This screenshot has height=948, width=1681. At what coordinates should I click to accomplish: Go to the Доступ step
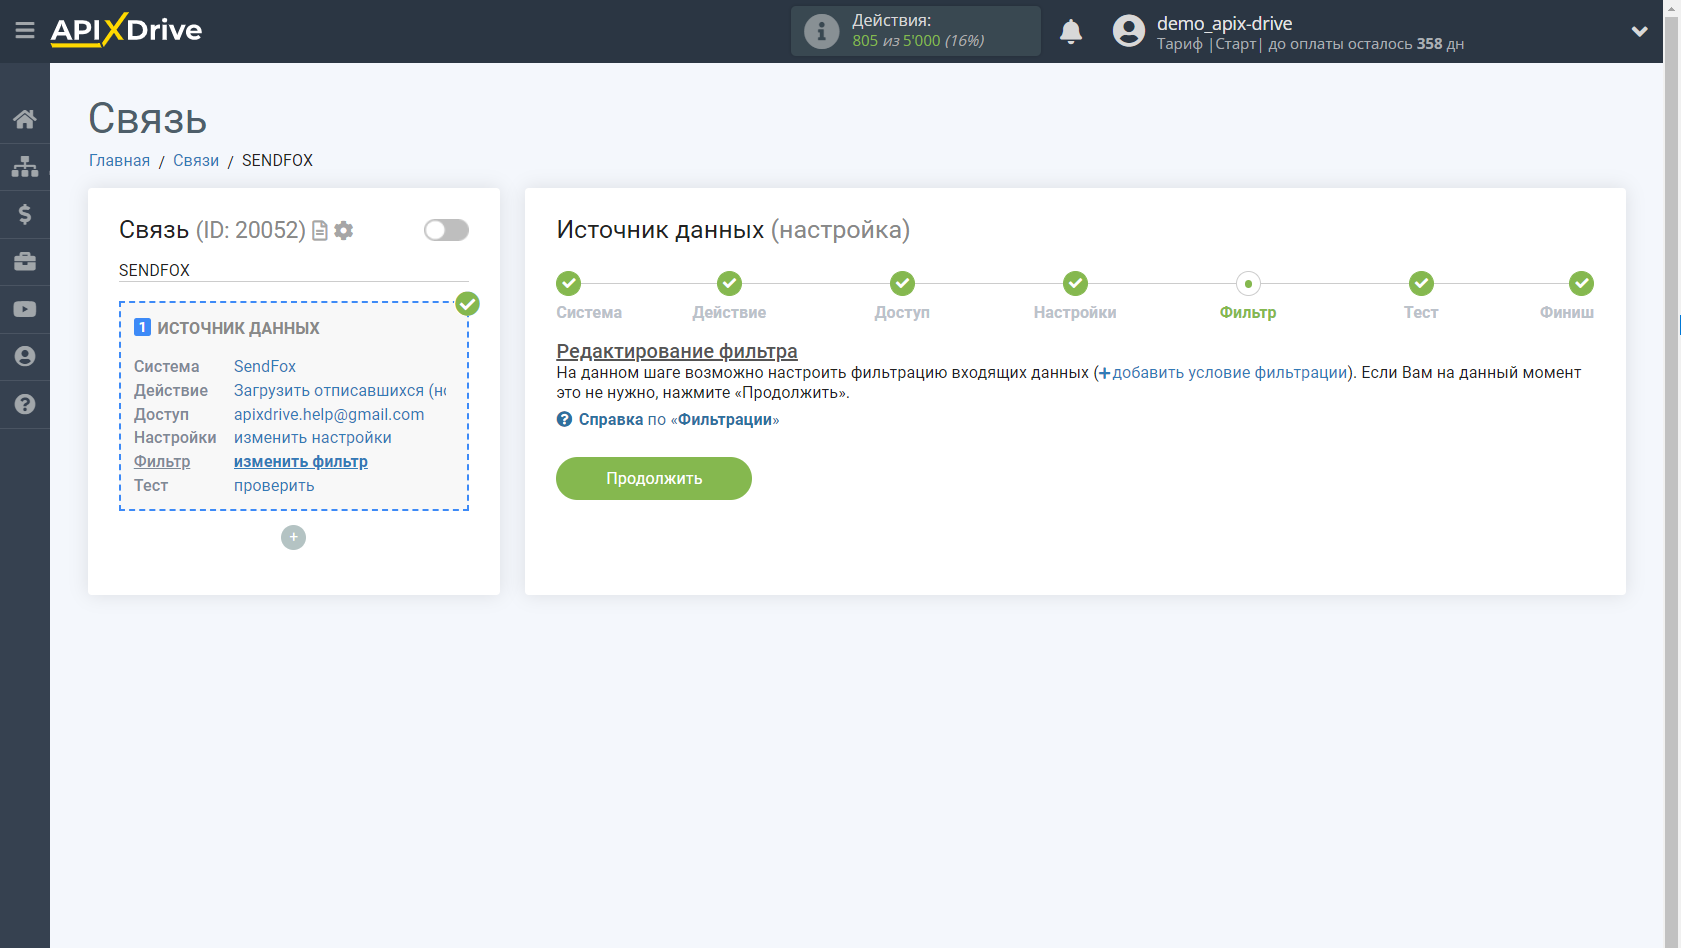902,296
